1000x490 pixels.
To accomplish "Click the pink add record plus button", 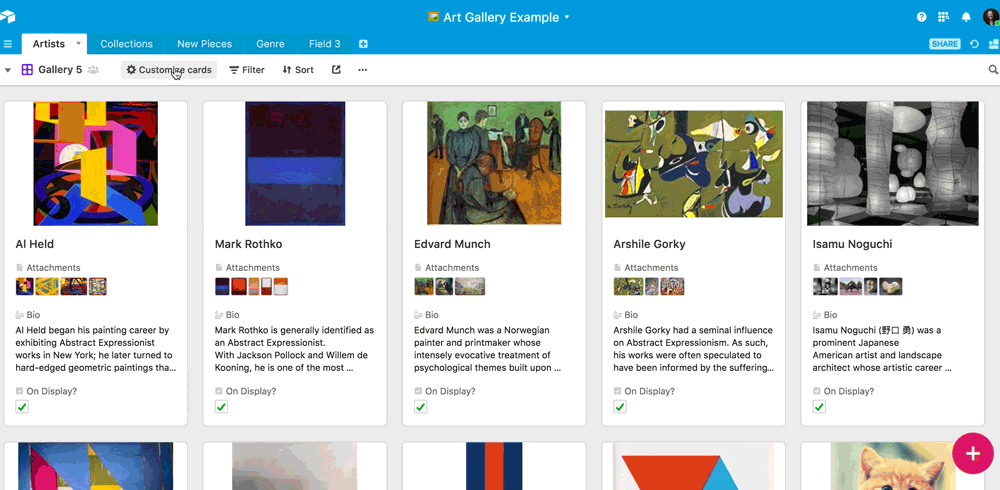I will 973,453.
